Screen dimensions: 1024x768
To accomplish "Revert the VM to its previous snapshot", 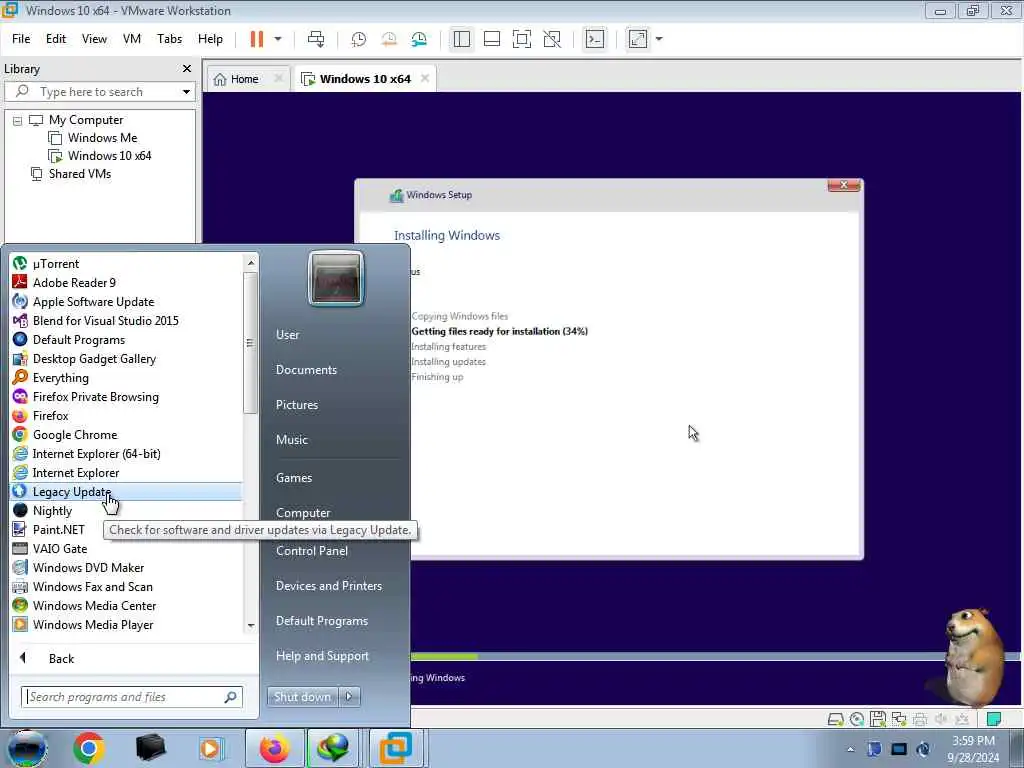I will 389,39.
